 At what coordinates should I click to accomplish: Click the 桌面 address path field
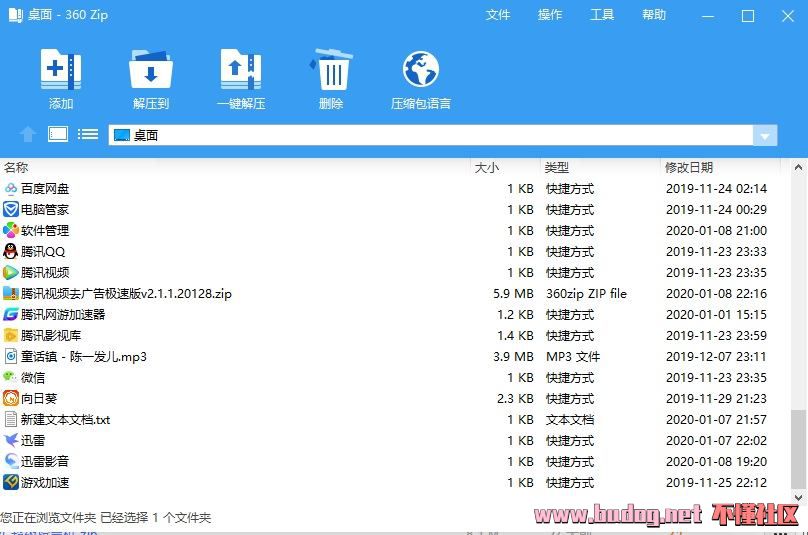point(431,136)
